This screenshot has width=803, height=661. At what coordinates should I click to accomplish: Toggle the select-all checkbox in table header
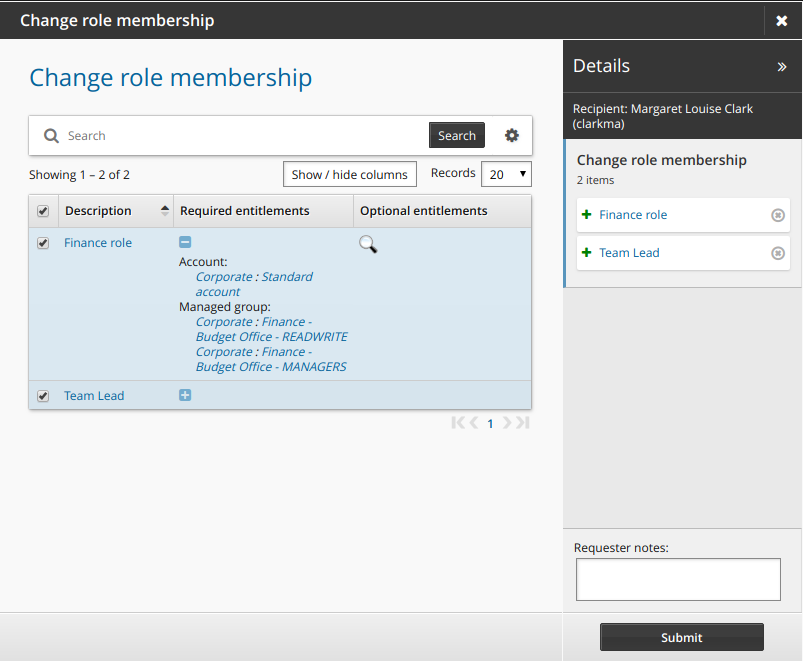(43, 211)
